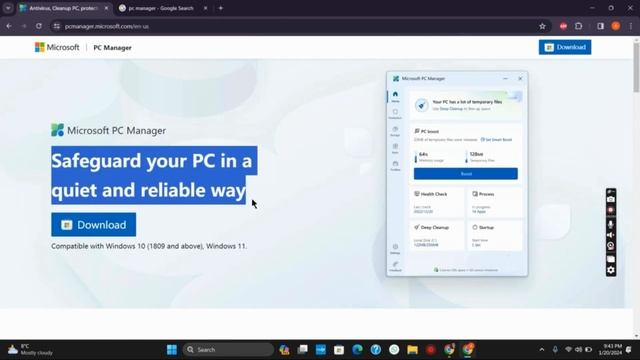Click the forward navigation arrow
640x360 pixels.
point(24,26)
